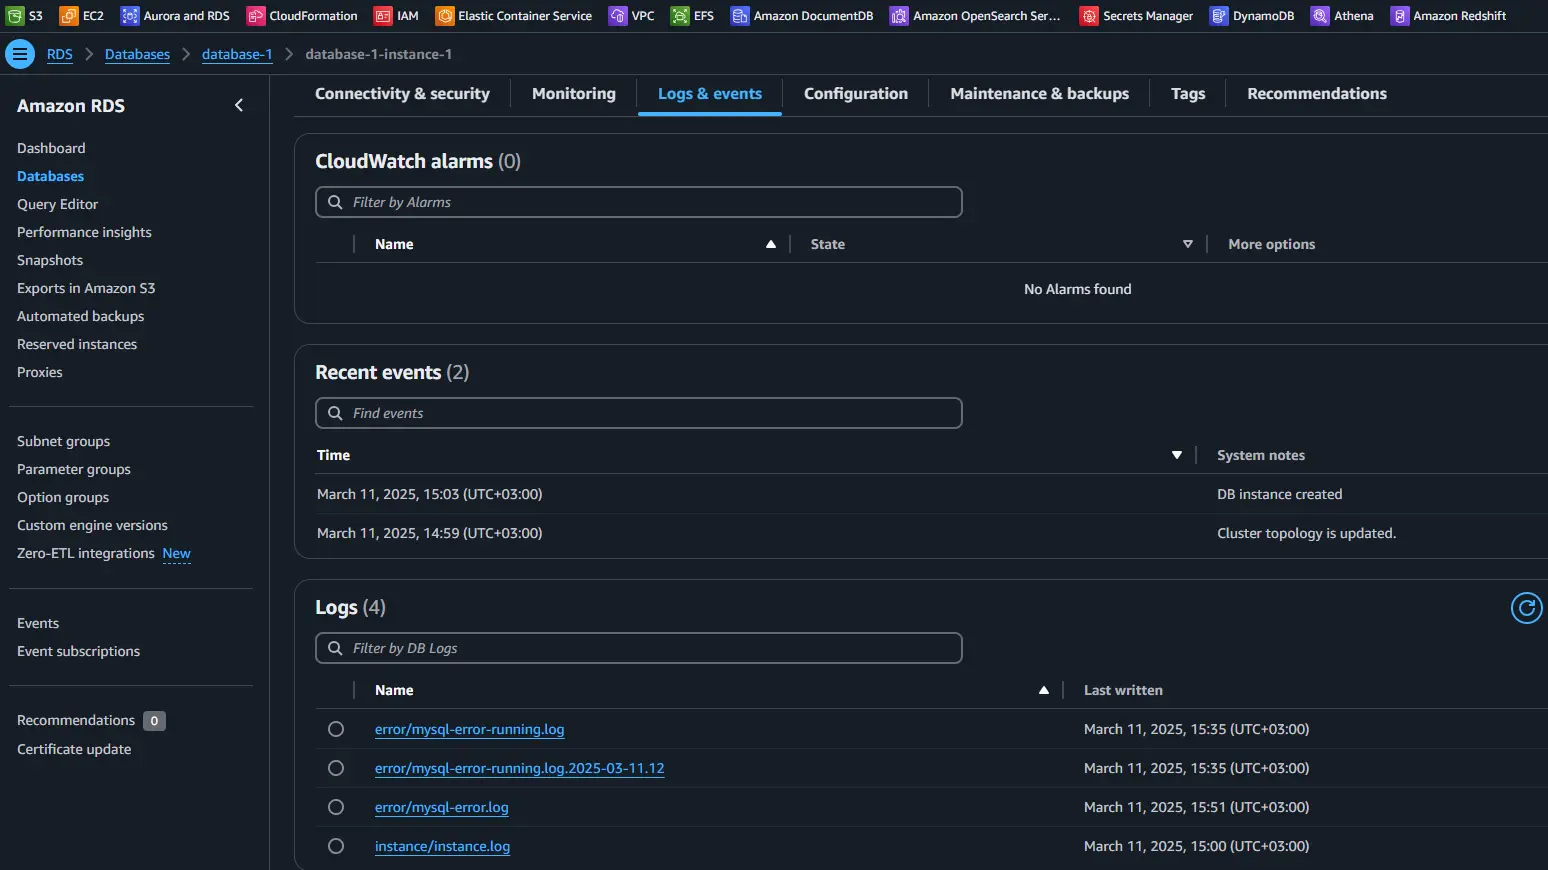The width and height of the screenshot is (1548, 870).
Task: Open the DynamoDB shortcut icon
Action: (x=1219, y=16)
